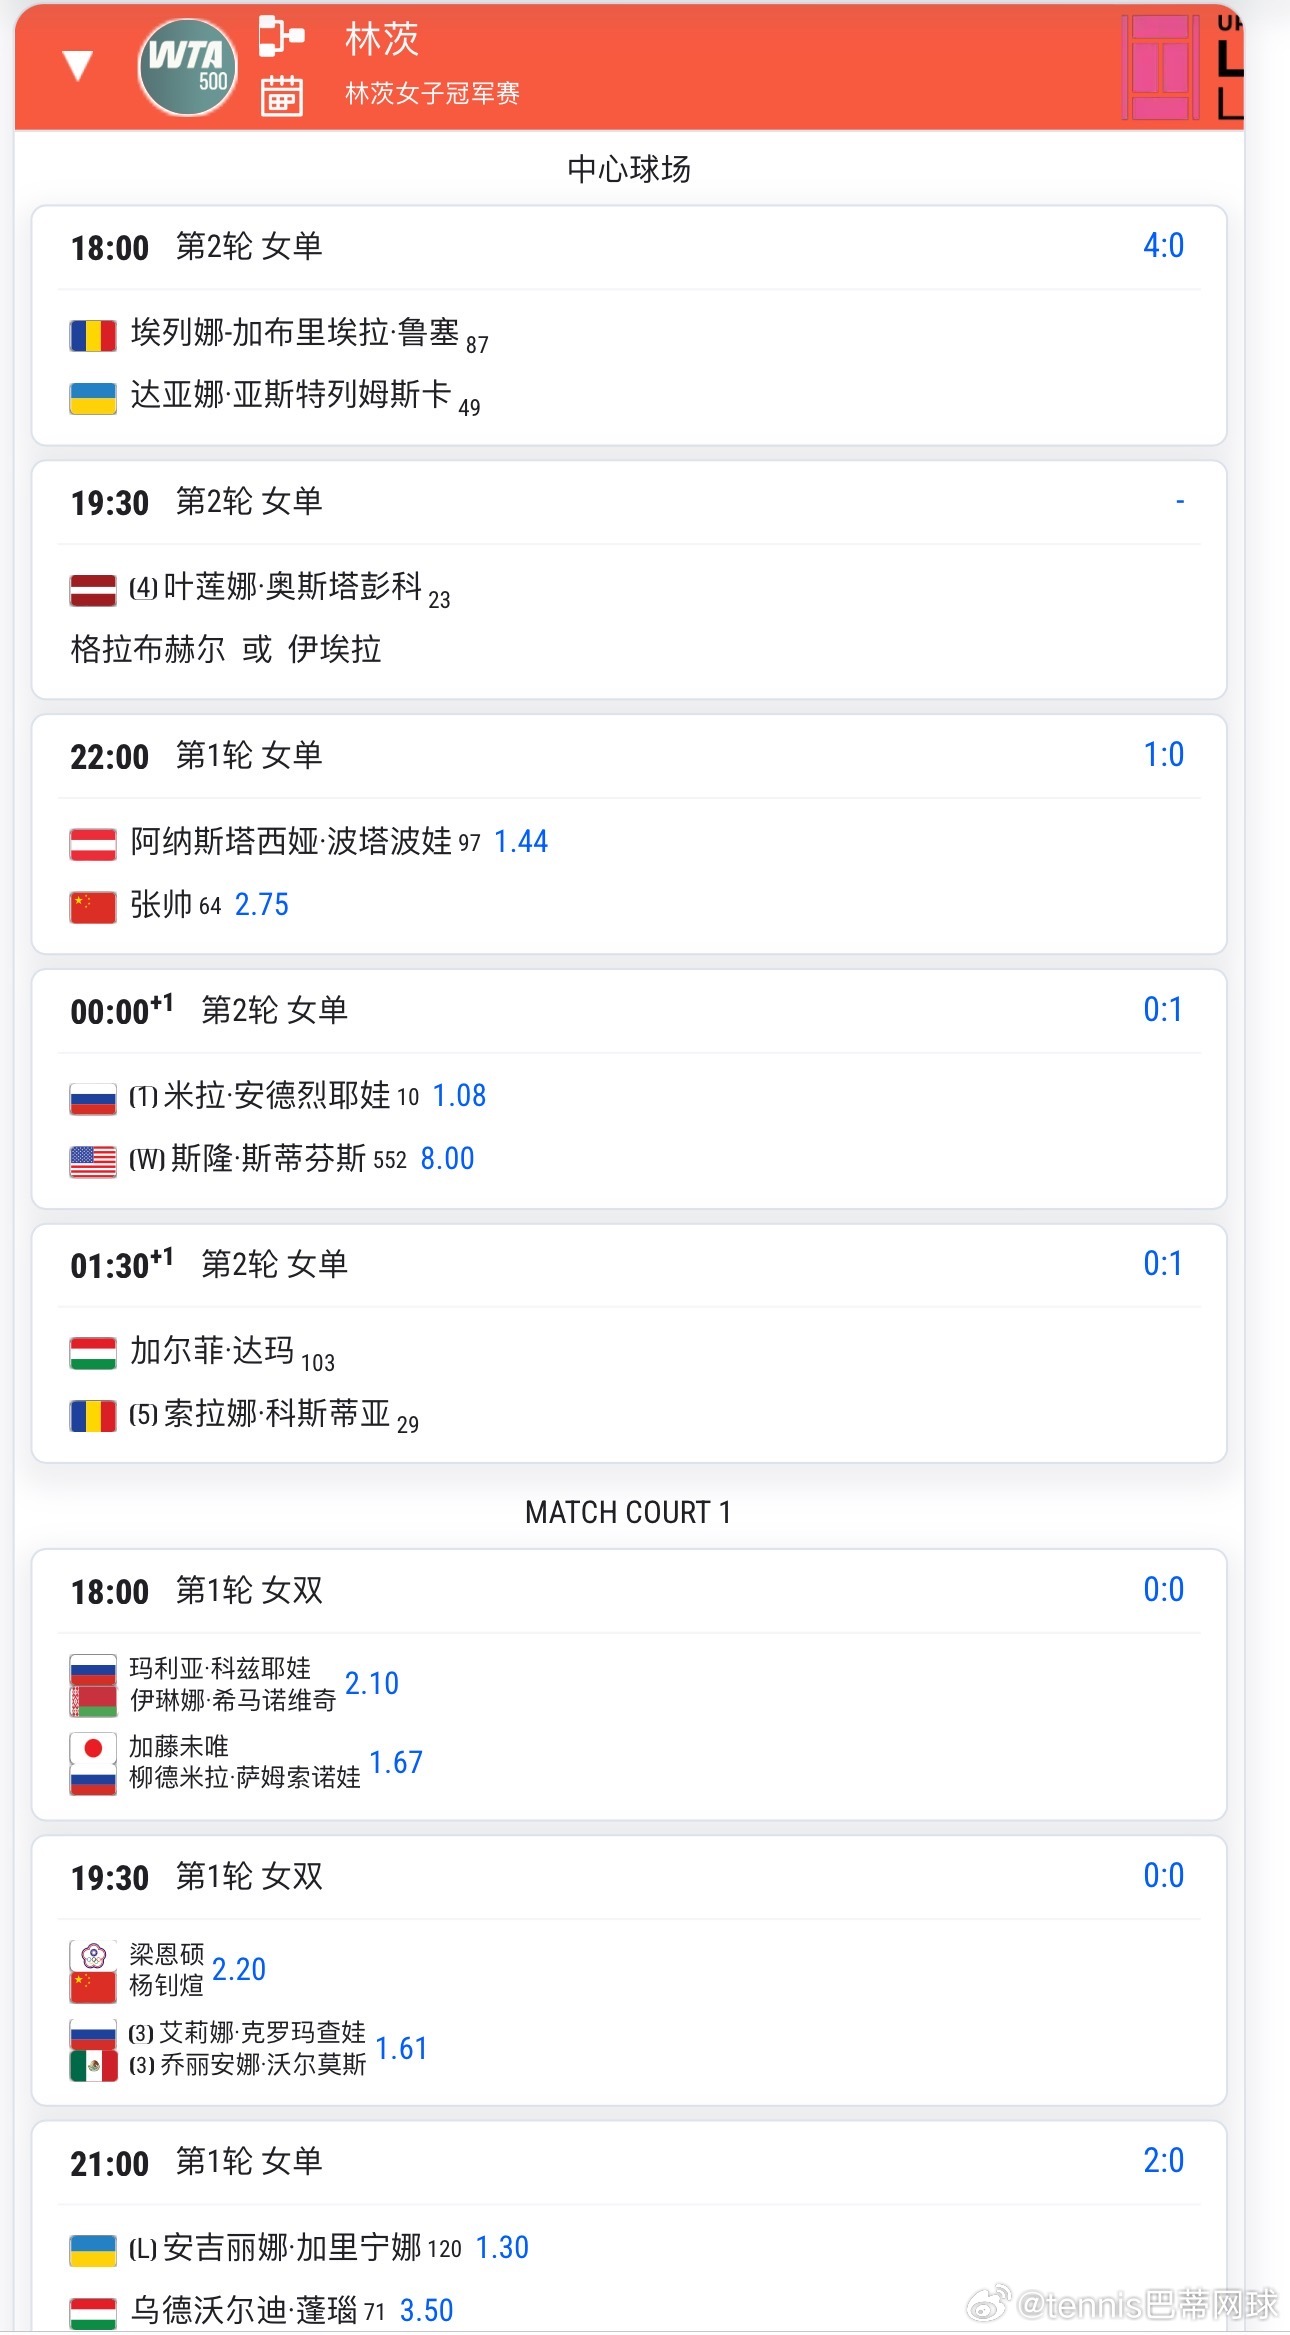
Task: Open the 1:0 head-to-head for 22:00 match
Action: 1163,755
